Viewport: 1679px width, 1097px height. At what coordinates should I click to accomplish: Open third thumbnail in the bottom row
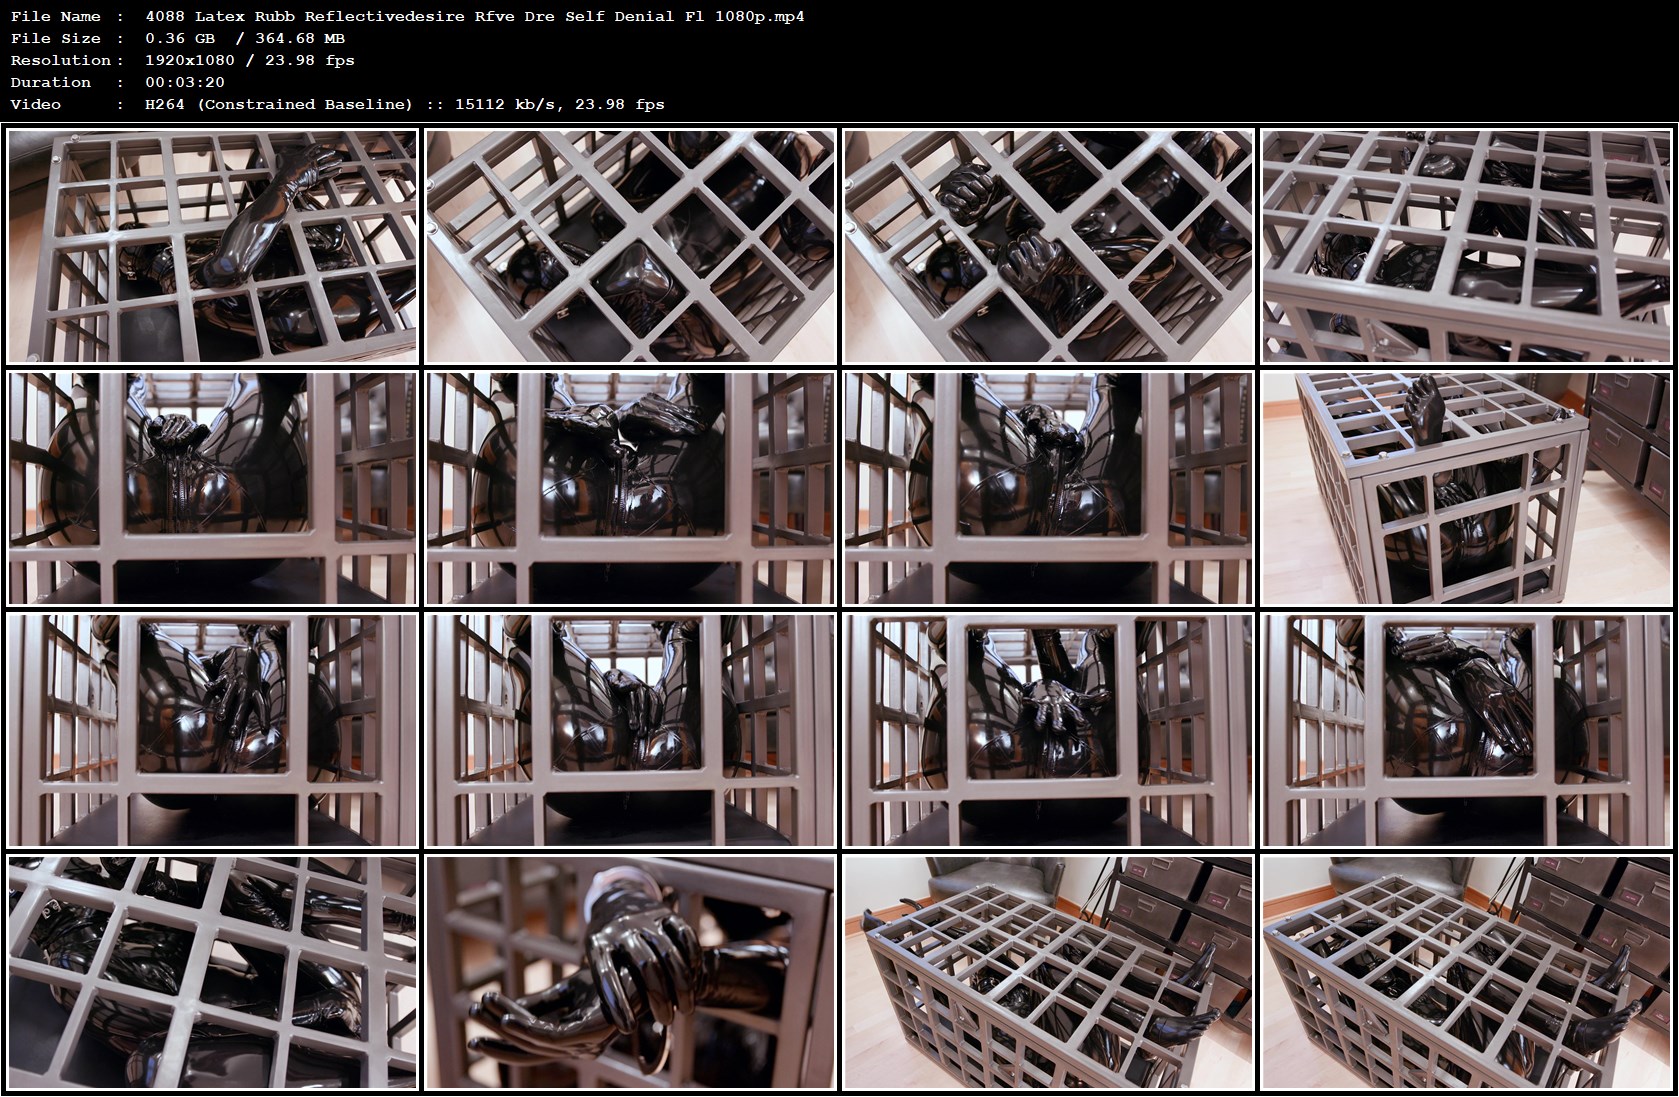click(1048, 973)
